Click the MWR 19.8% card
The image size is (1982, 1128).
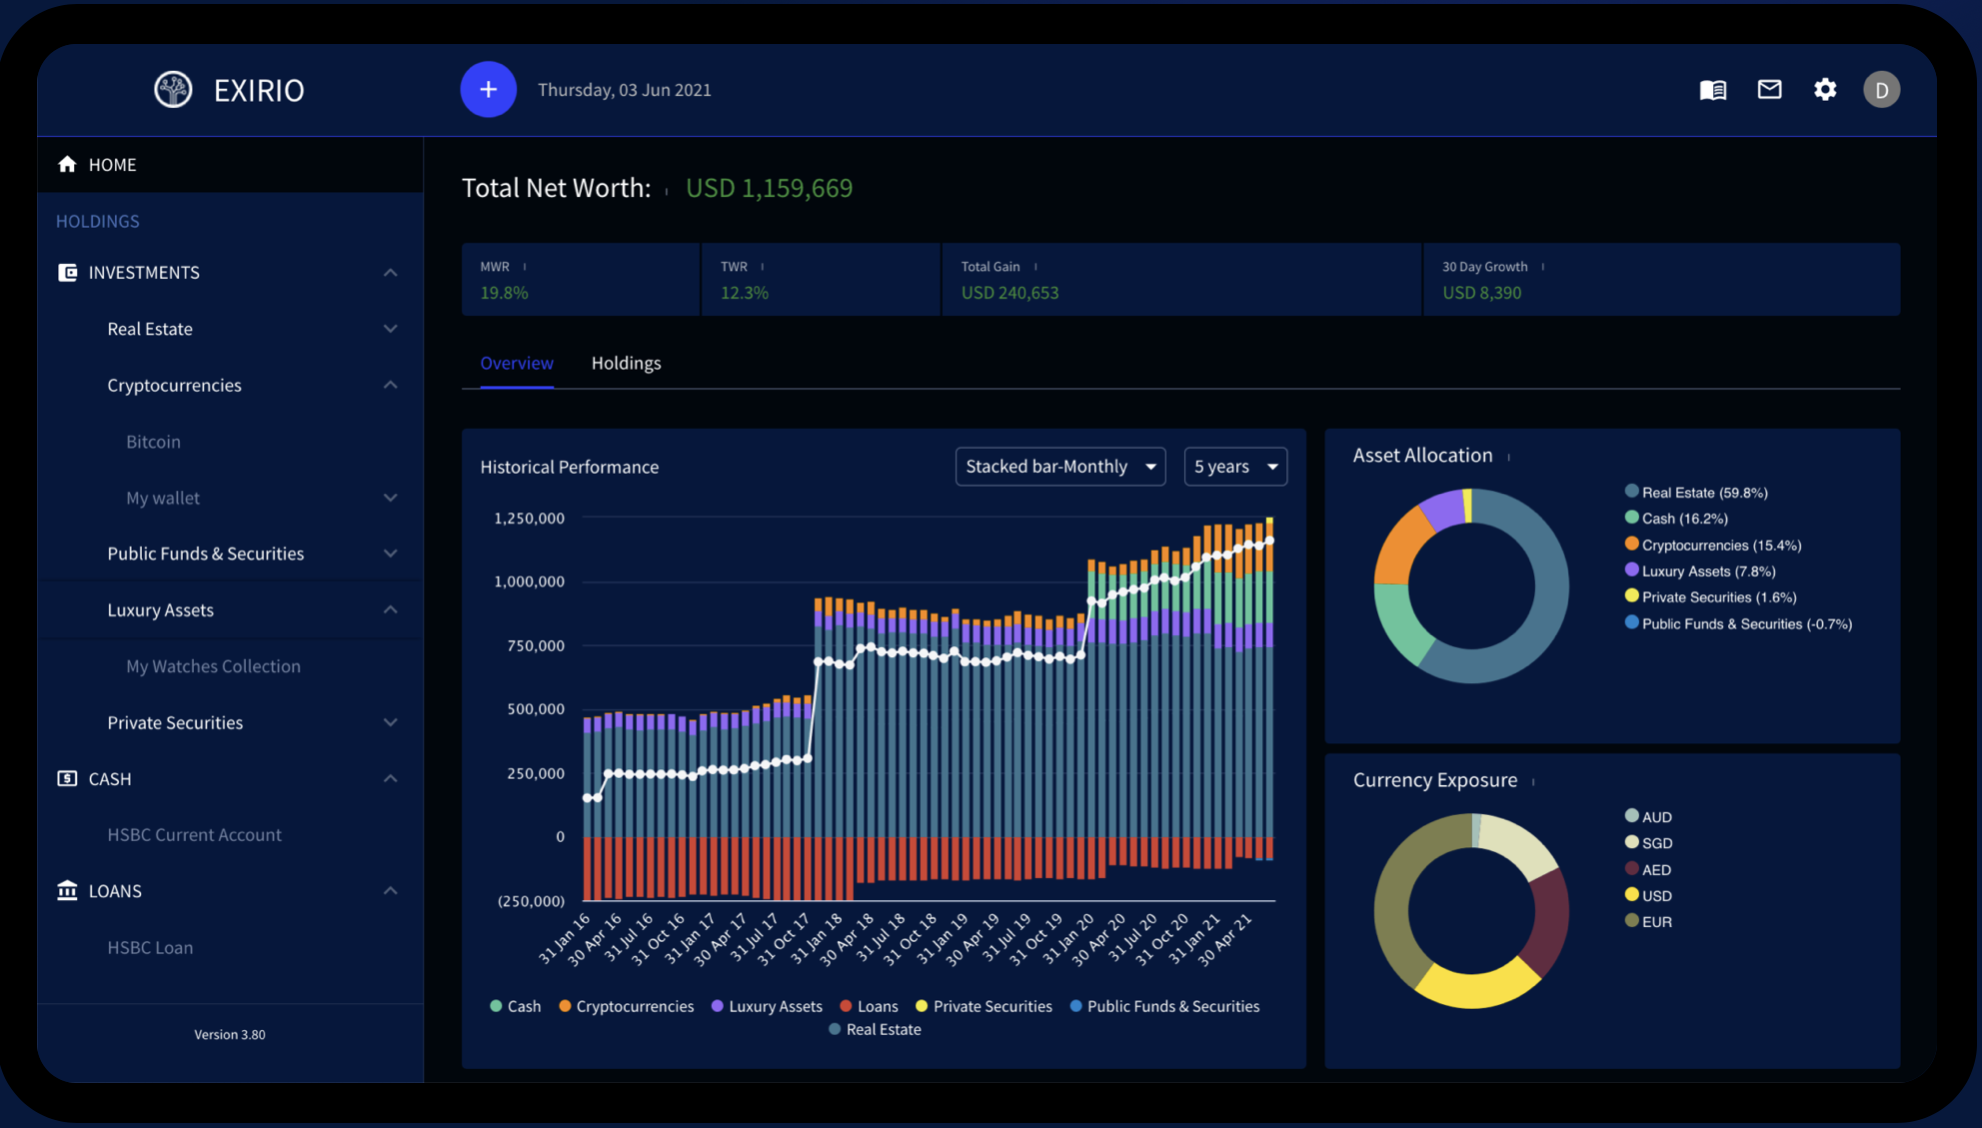tap(580, 280)
